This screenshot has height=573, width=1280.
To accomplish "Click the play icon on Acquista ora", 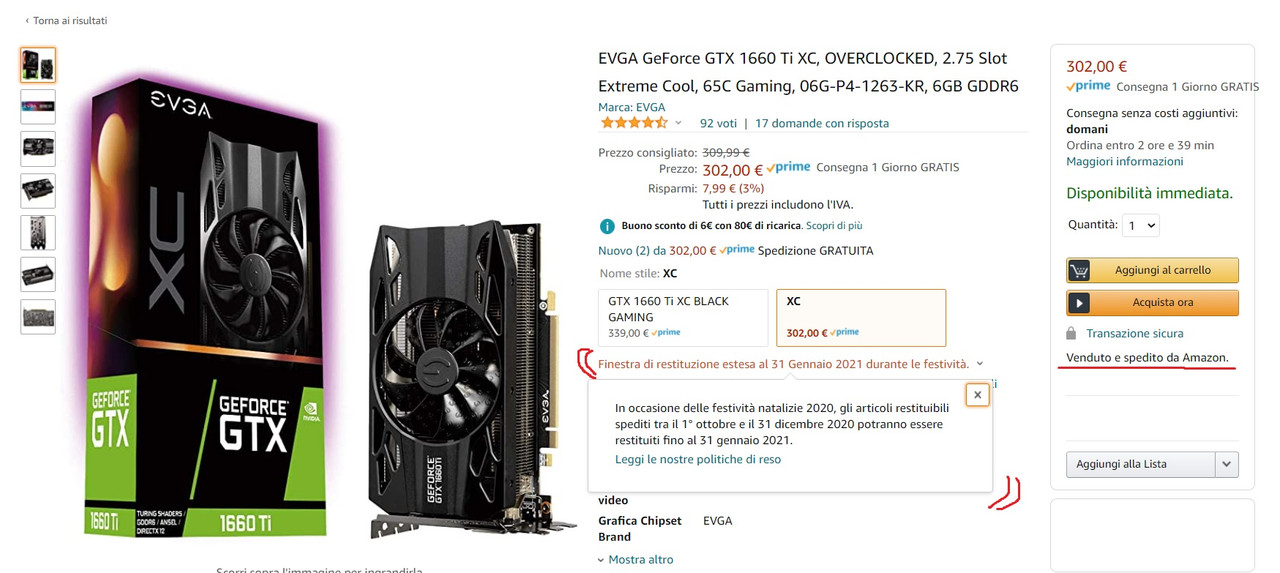I will tap(1079, 302).
